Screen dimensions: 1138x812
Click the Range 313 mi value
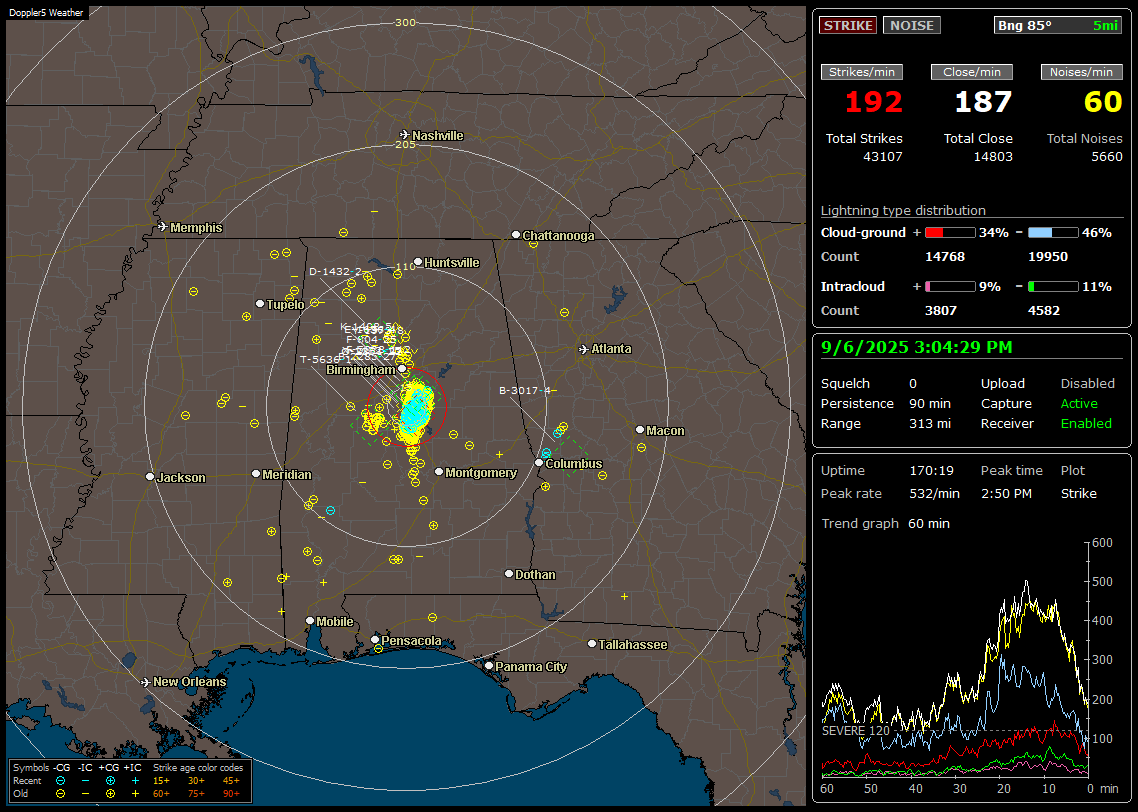point(930,424)
